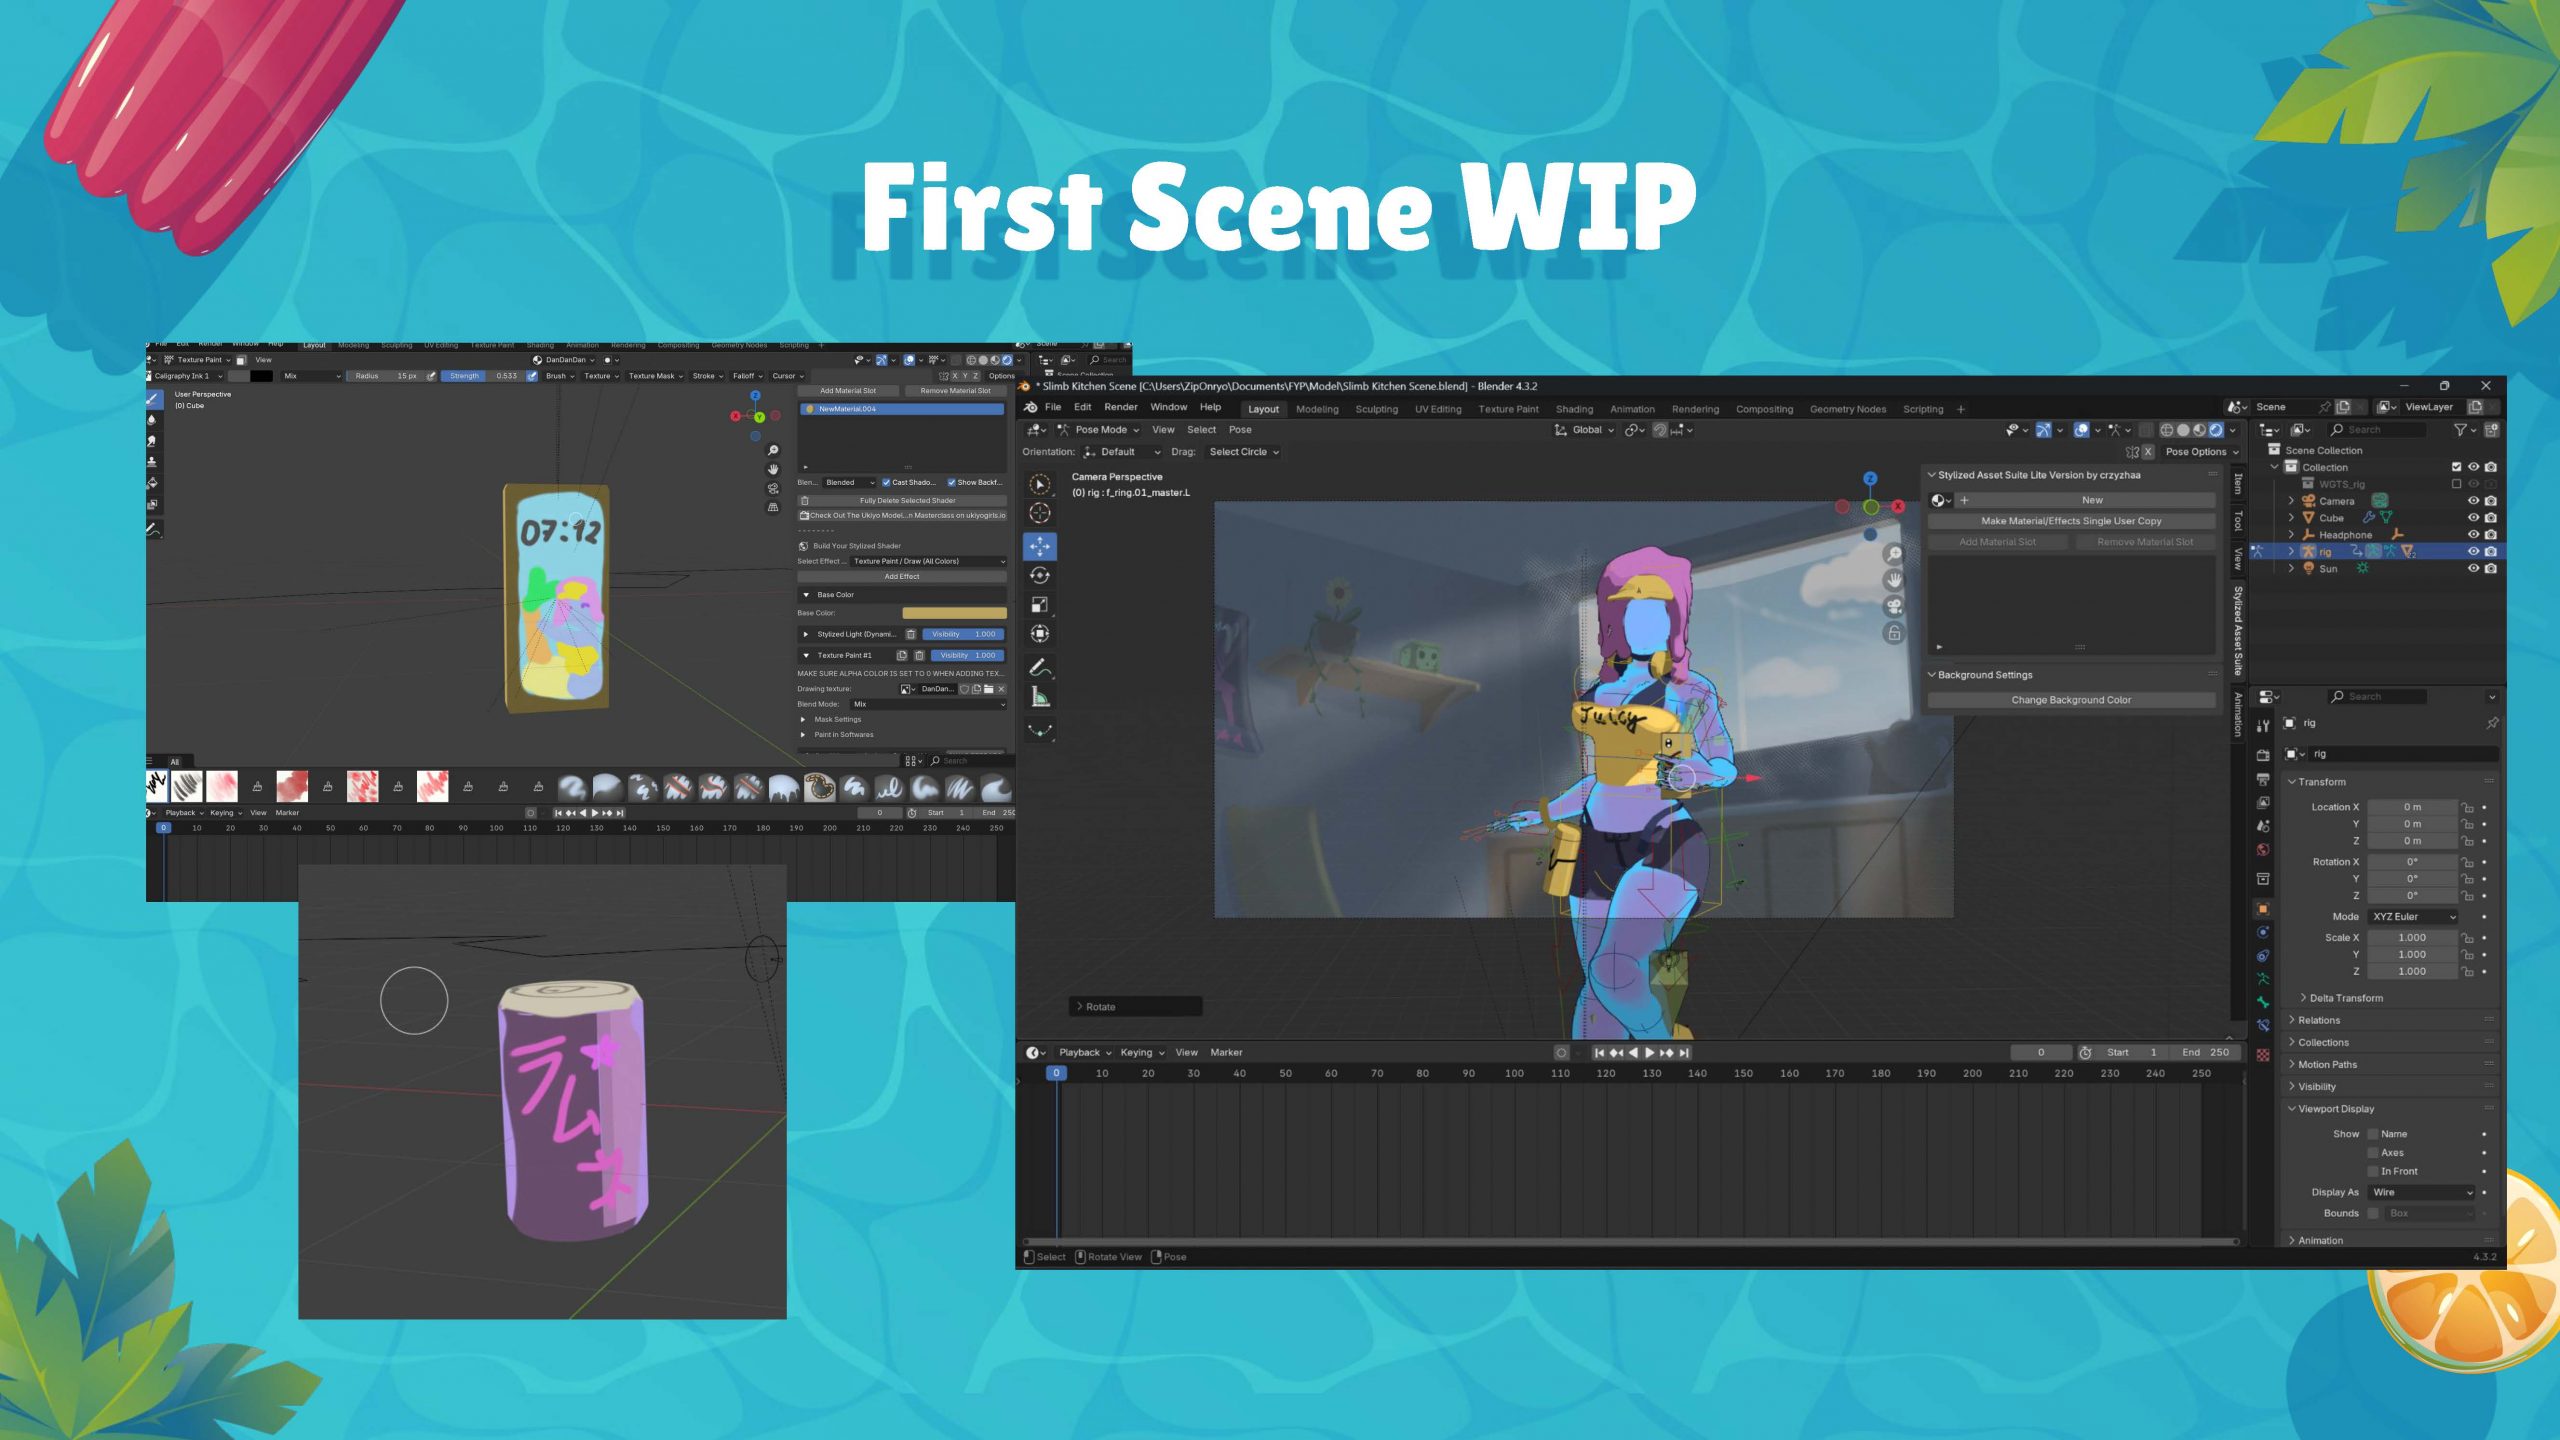Hide the Cube object with its eye icon
2560x1440 pixels.
point(2473,518)
